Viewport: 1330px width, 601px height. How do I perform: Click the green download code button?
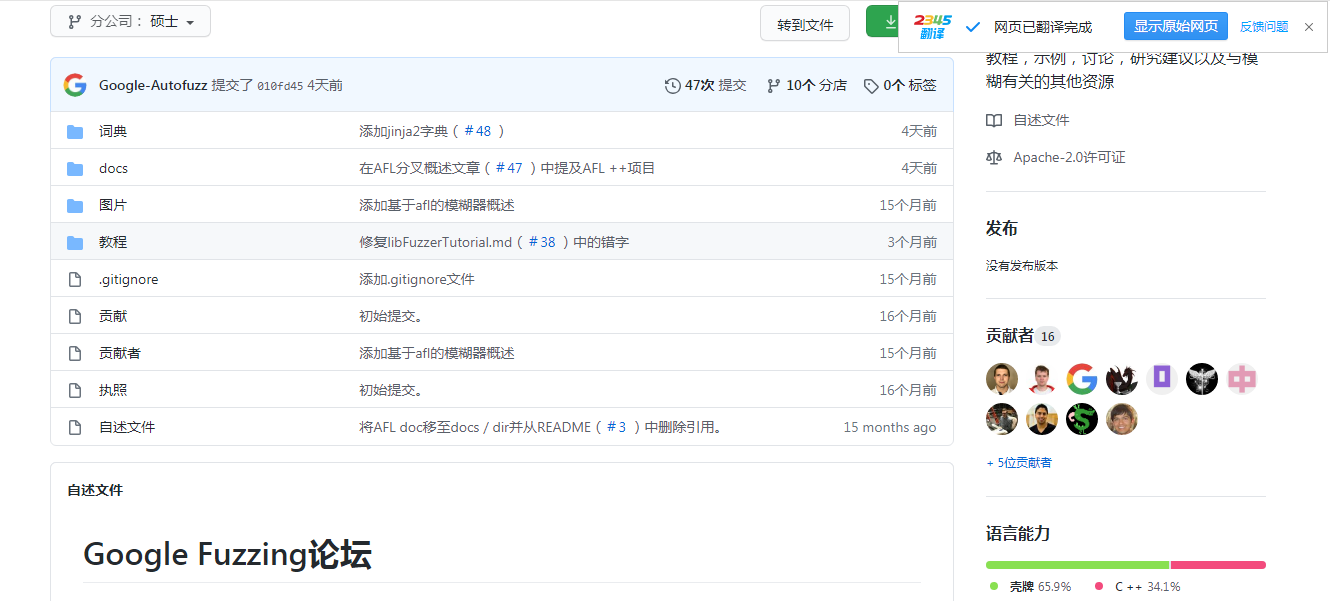883,21
